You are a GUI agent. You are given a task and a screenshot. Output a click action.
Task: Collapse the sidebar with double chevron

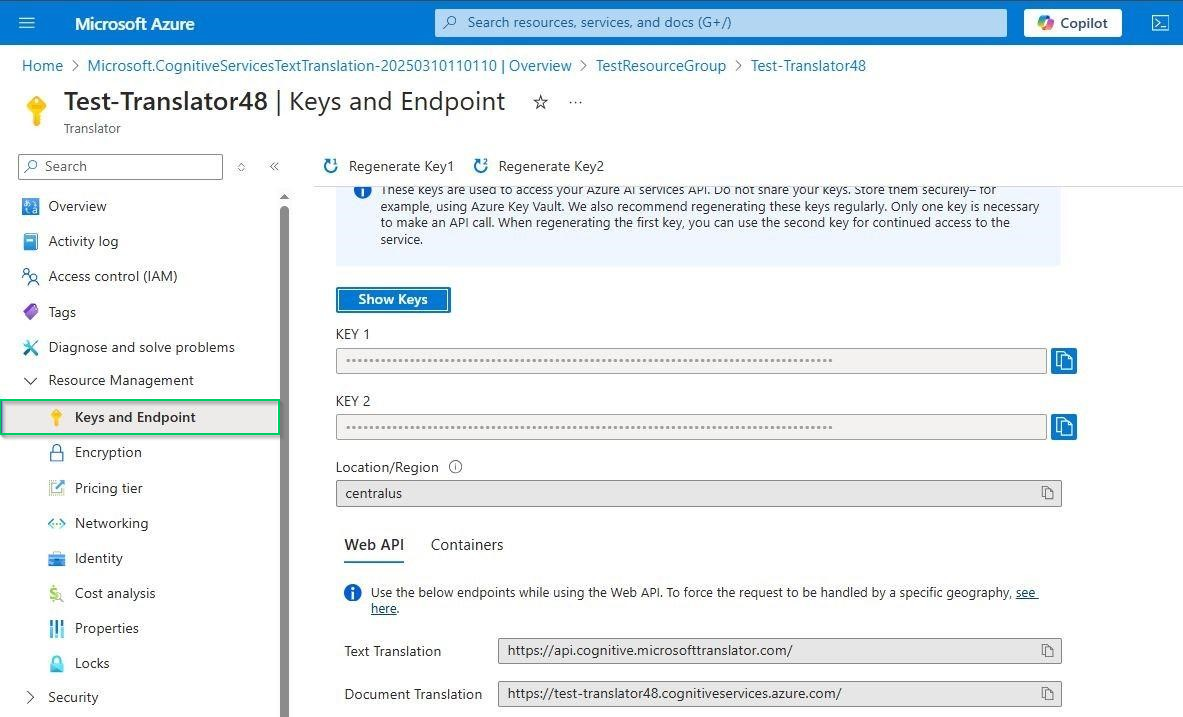[274, 167]
